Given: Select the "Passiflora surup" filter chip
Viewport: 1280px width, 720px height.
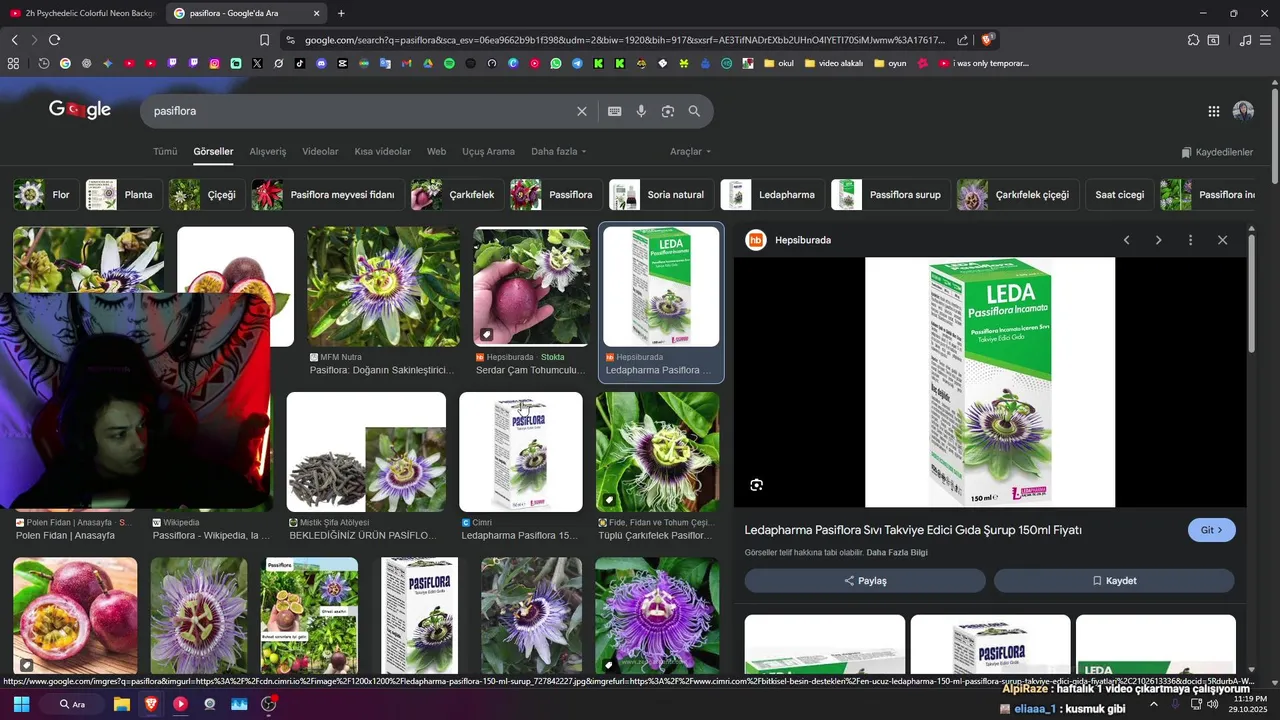Looking at the screenshot, I should tap(890, 195).
